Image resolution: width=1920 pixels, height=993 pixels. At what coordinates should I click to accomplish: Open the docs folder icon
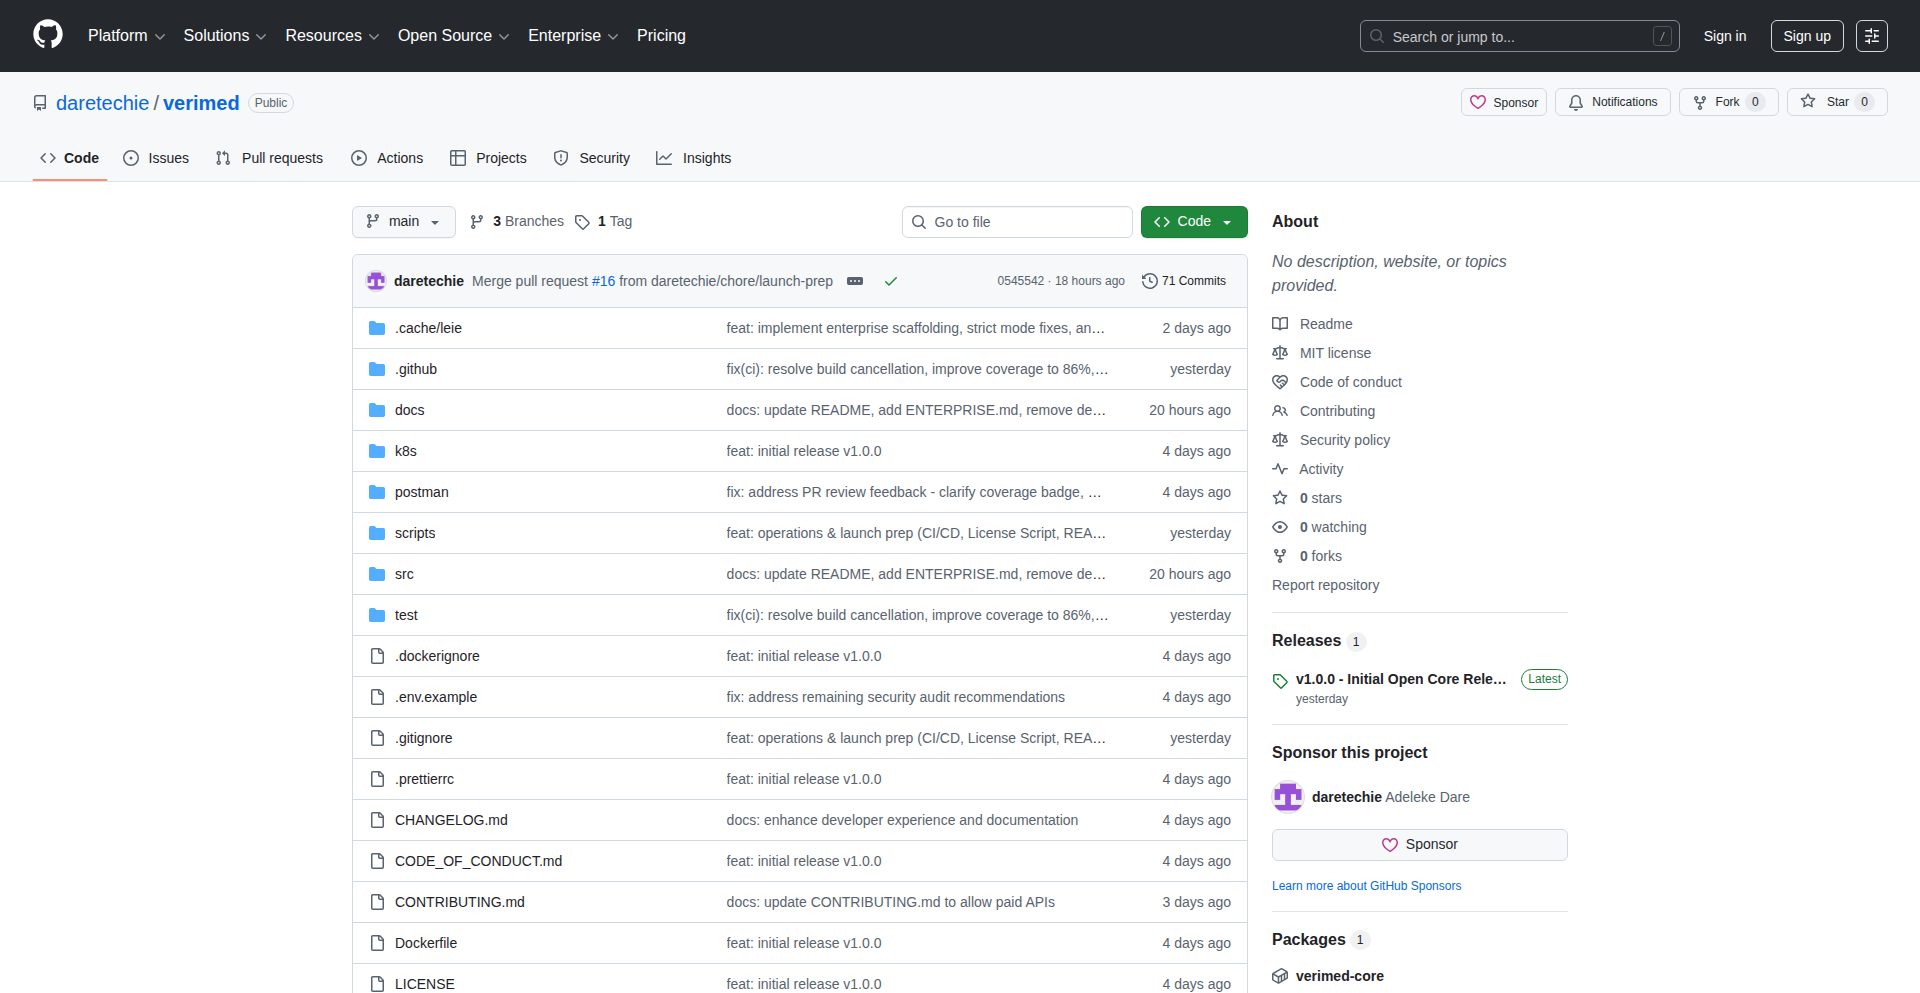pos(377,410)
